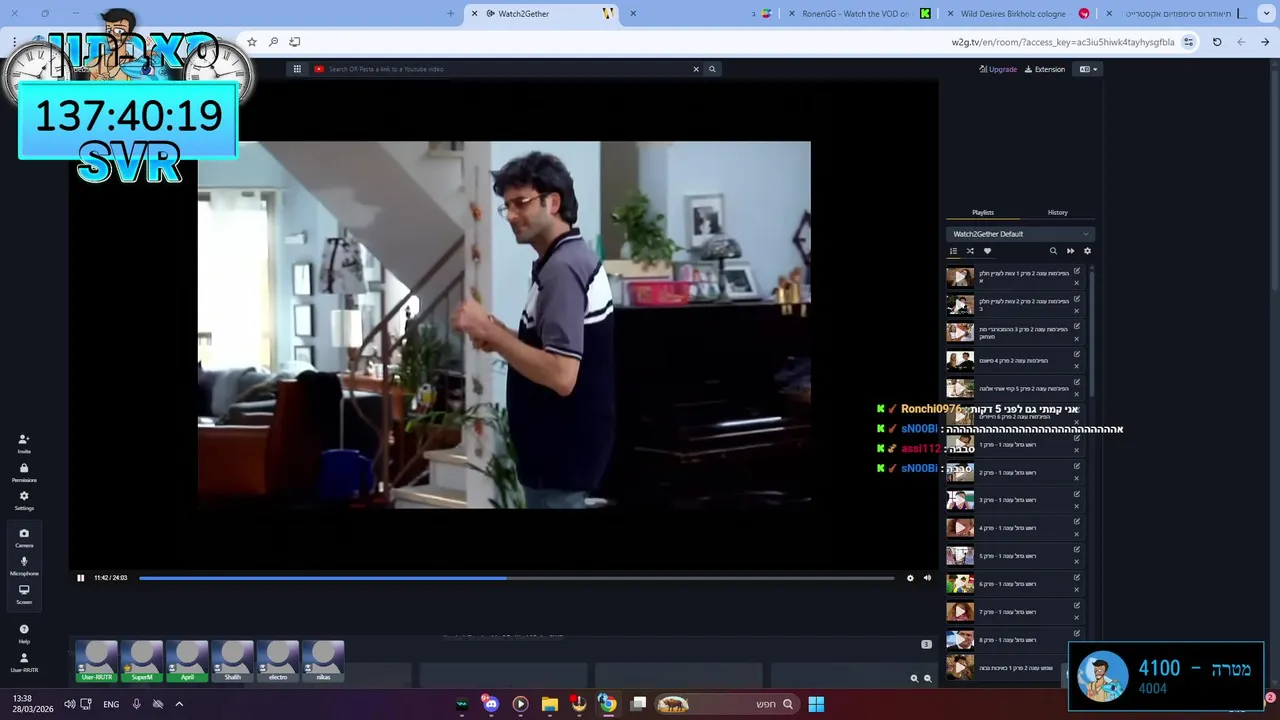
Task: Click the taskbar search box
Action: tap(726, 704)
